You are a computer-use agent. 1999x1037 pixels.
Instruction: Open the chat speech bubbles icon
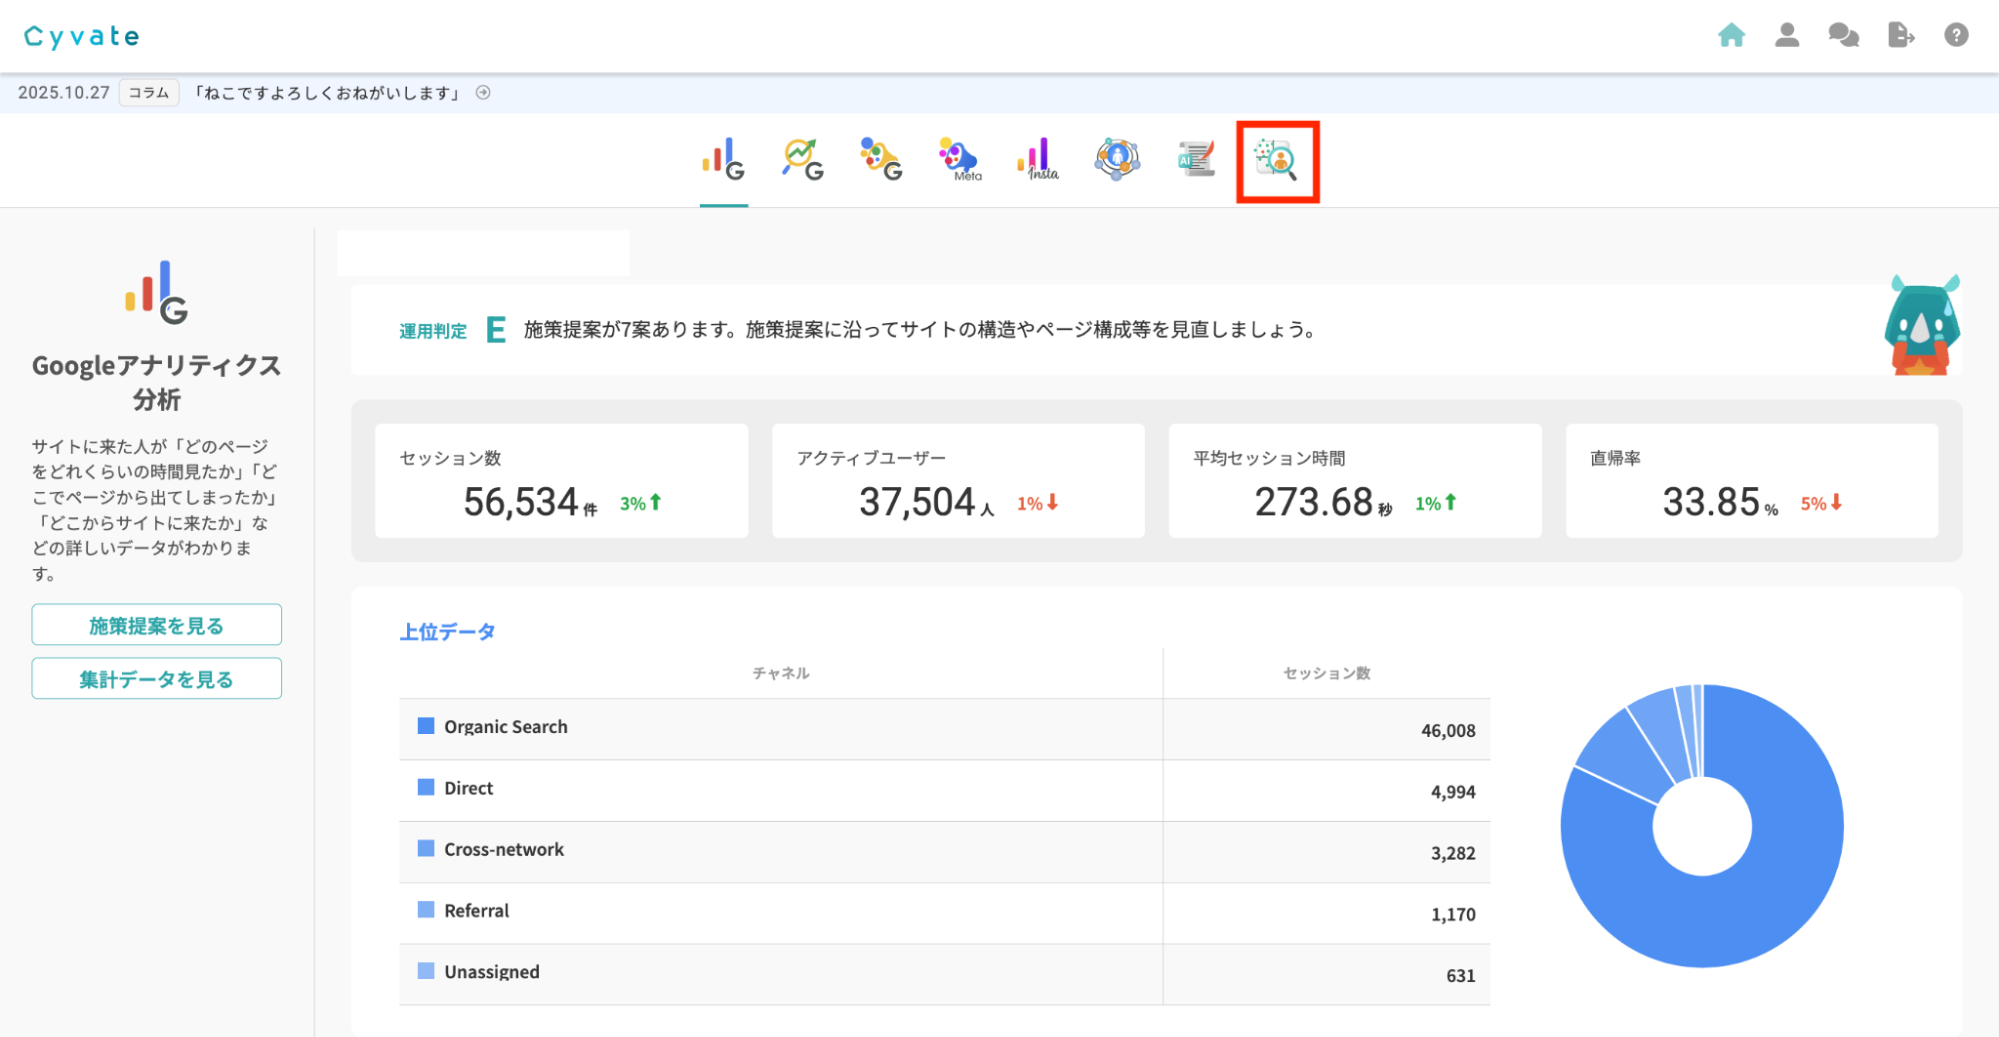click(1843, 36)
